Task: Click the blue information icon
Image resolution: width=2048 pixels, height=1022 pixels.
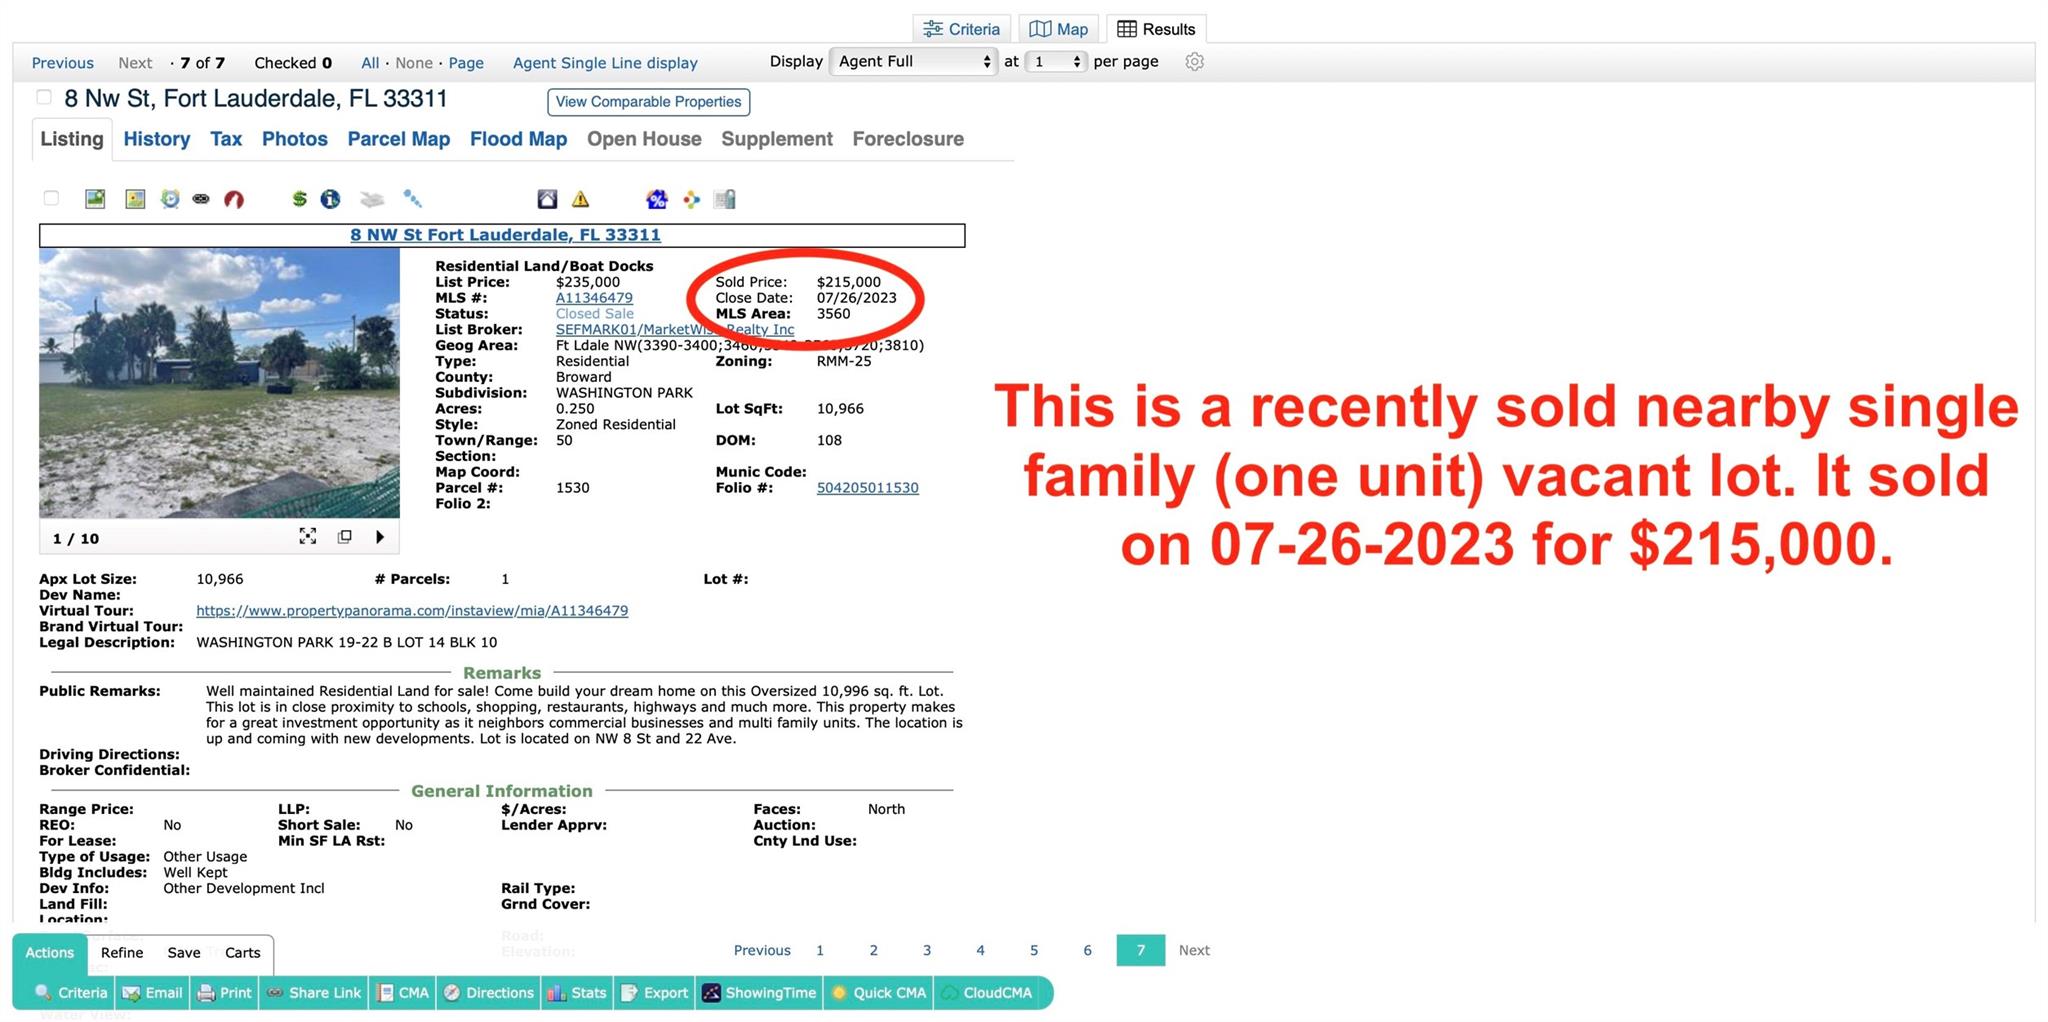Action: (330, 199)
